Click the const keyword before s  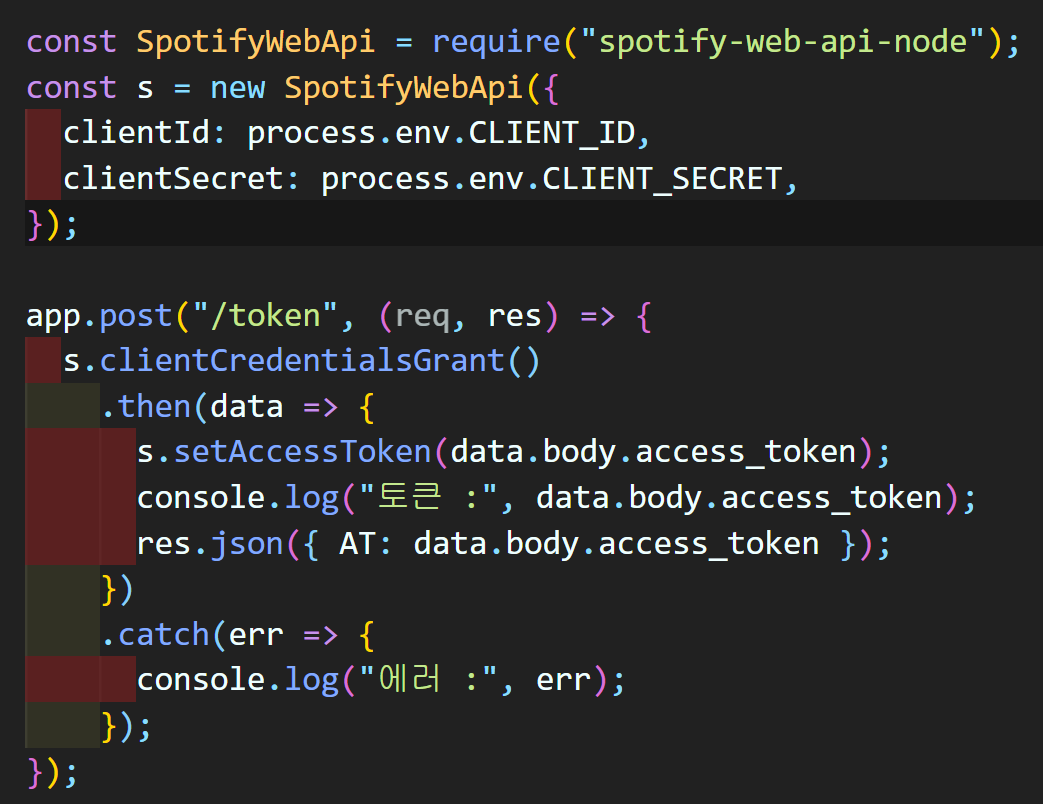point(71,88)
